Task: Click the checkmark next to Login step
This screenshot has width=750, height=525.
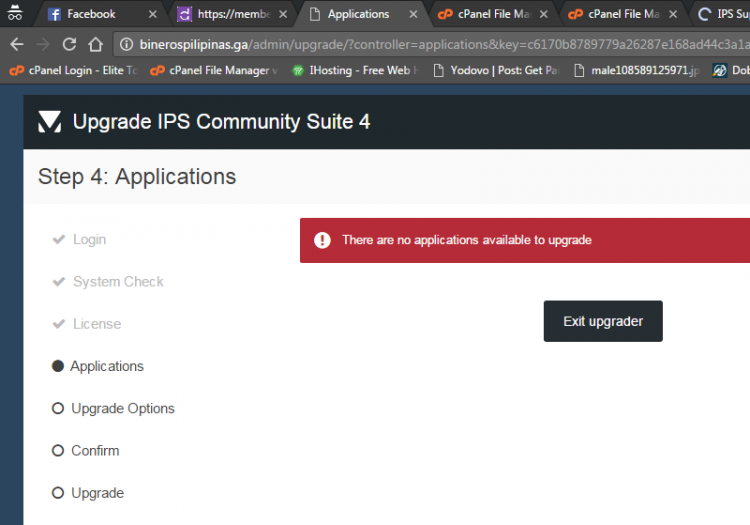Action: pyautogui.click(x=58, y=240)
